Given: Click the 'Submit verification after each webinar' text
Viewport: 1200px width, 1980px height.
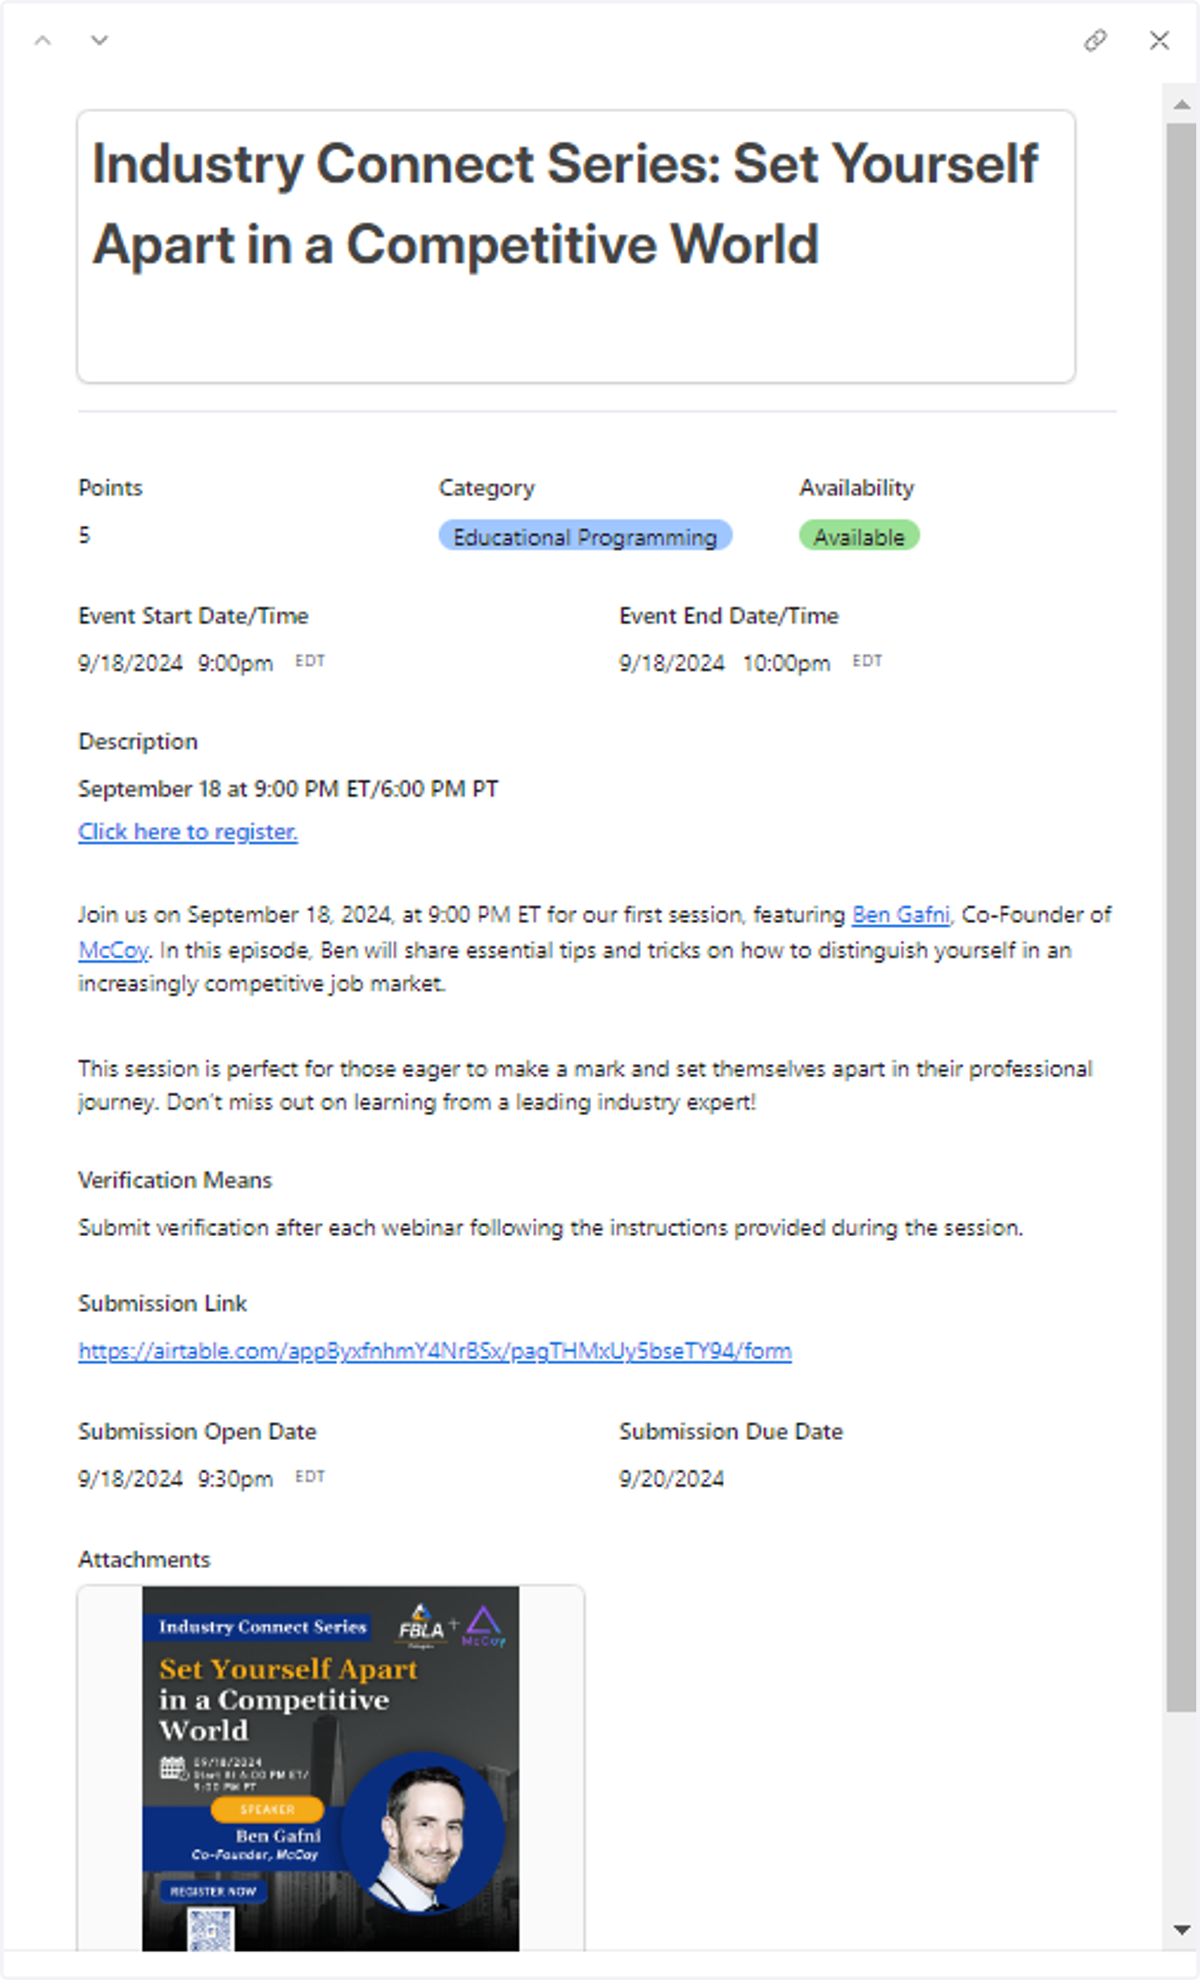Looking at the screenshot, I should point(551,1228).
